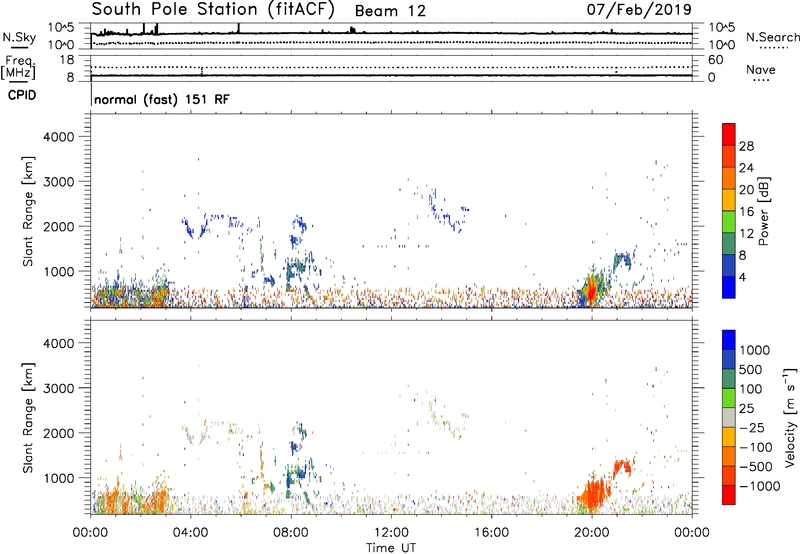Click the '12:00' time tick label

tap(391, 533)
